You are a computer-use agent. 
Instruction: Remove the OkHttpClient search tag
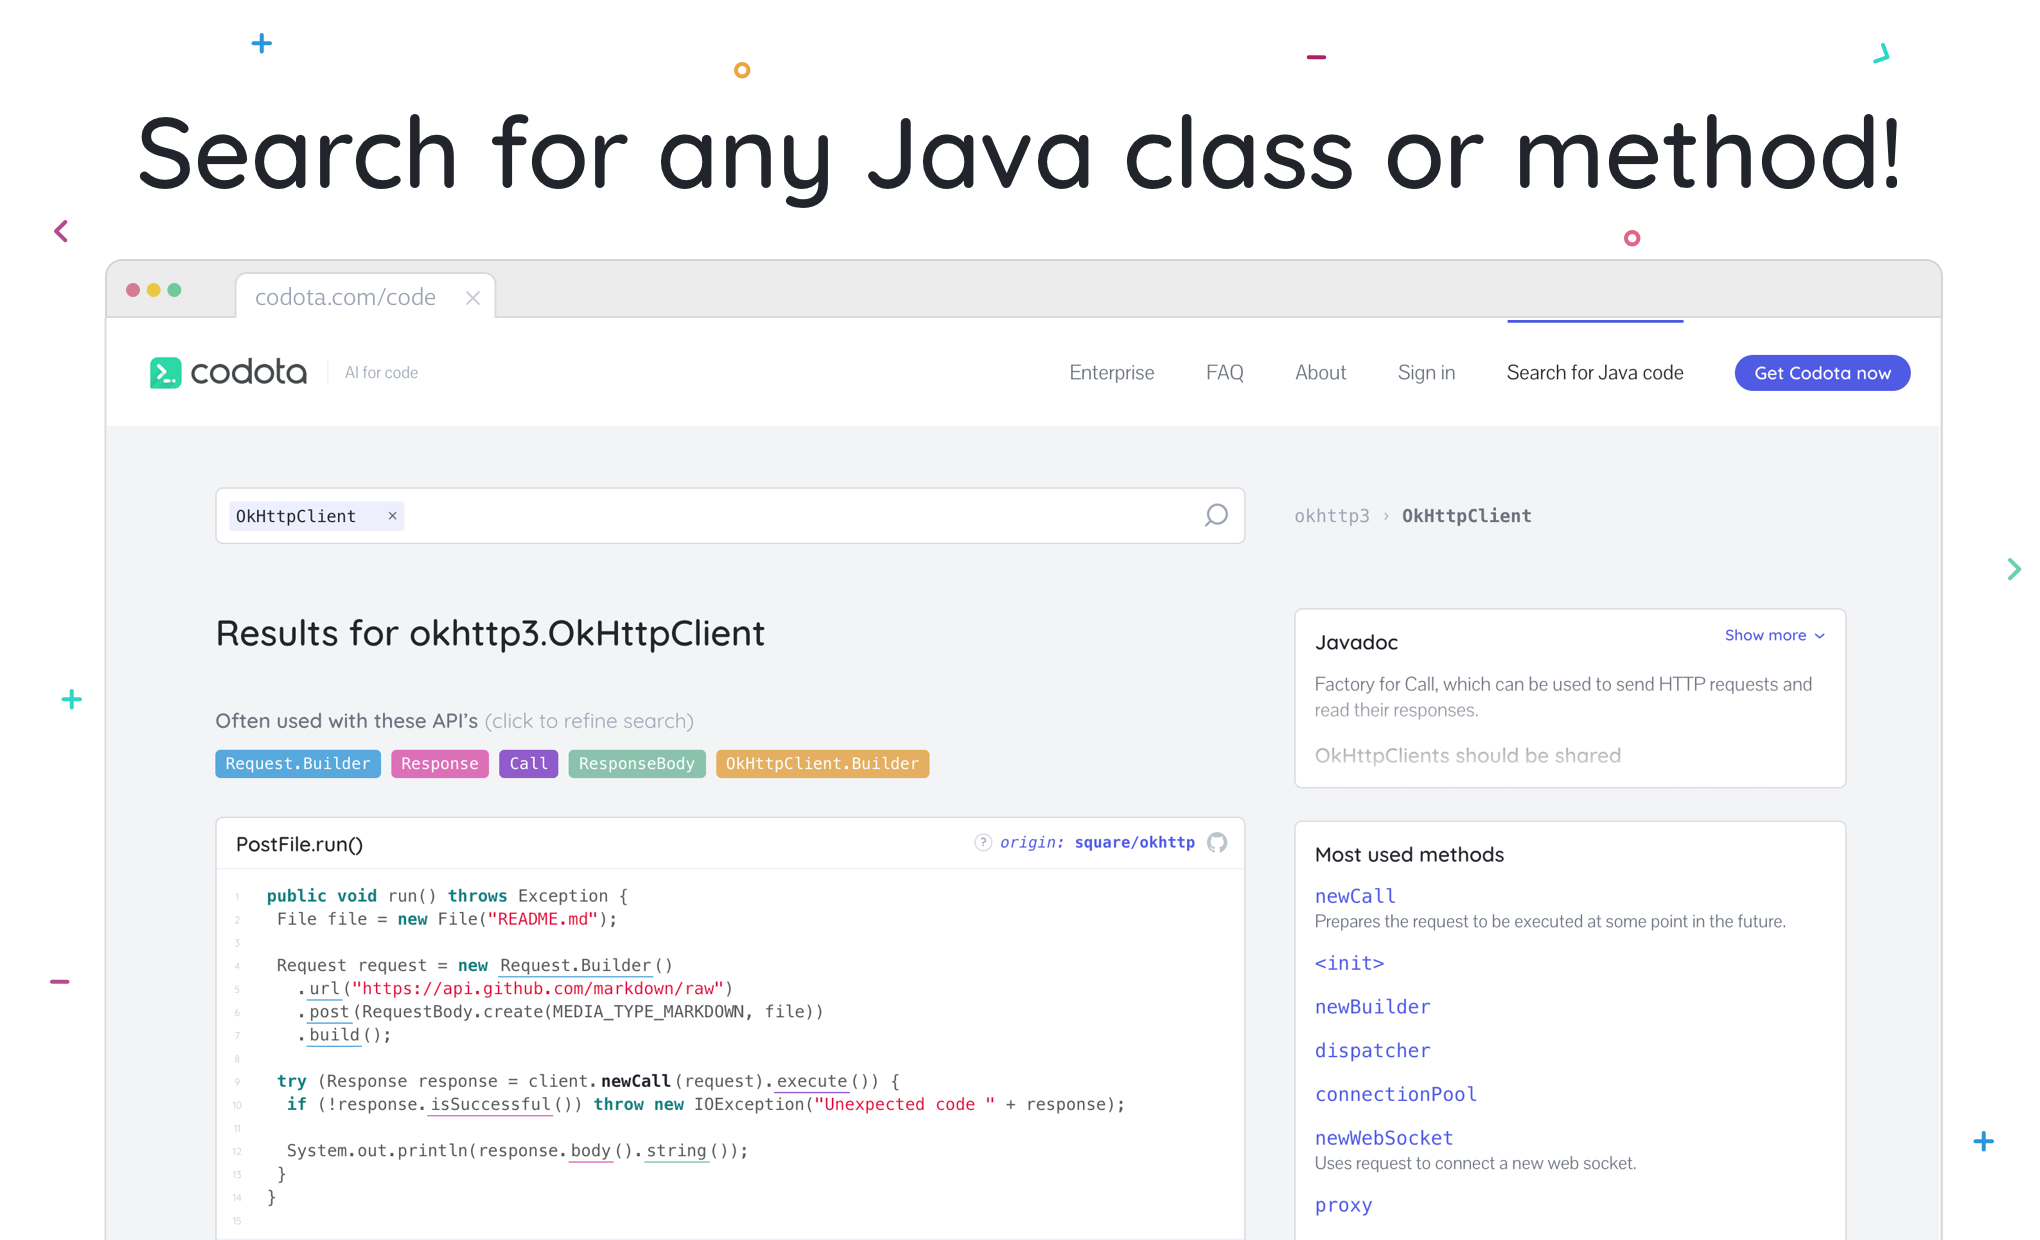pos(391,516)
